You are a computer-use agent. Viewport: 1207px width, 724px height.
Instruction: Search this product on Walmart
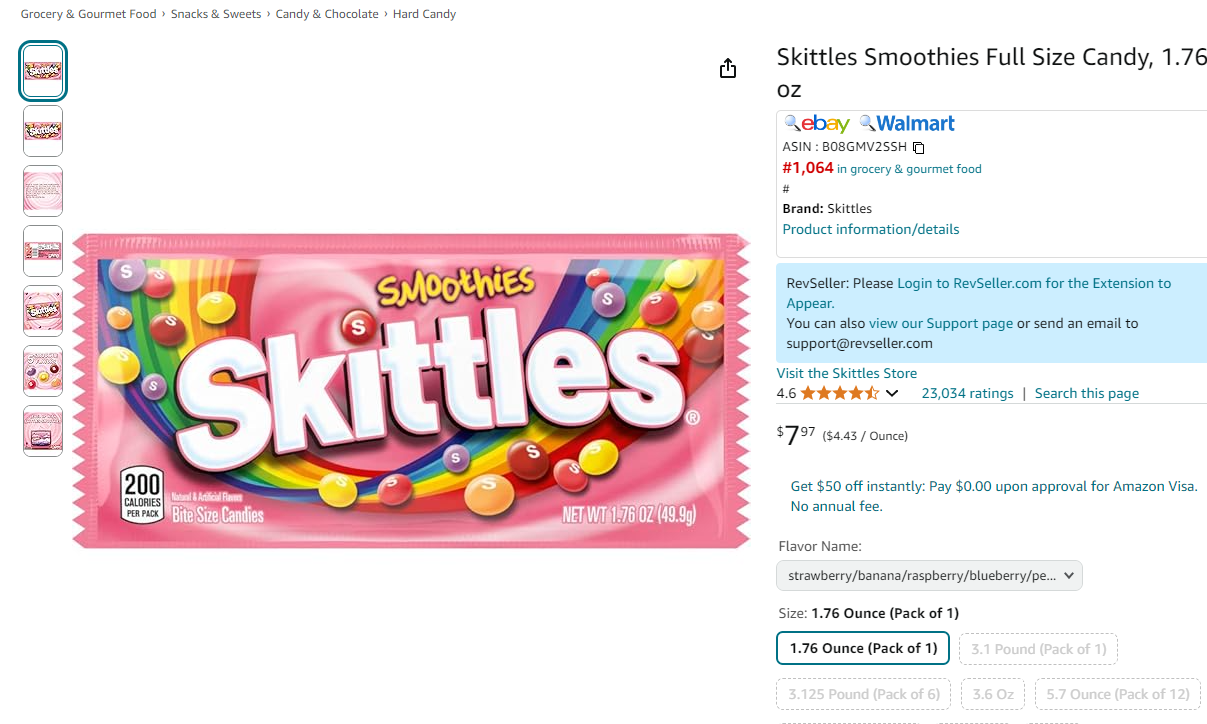point(907,123)
